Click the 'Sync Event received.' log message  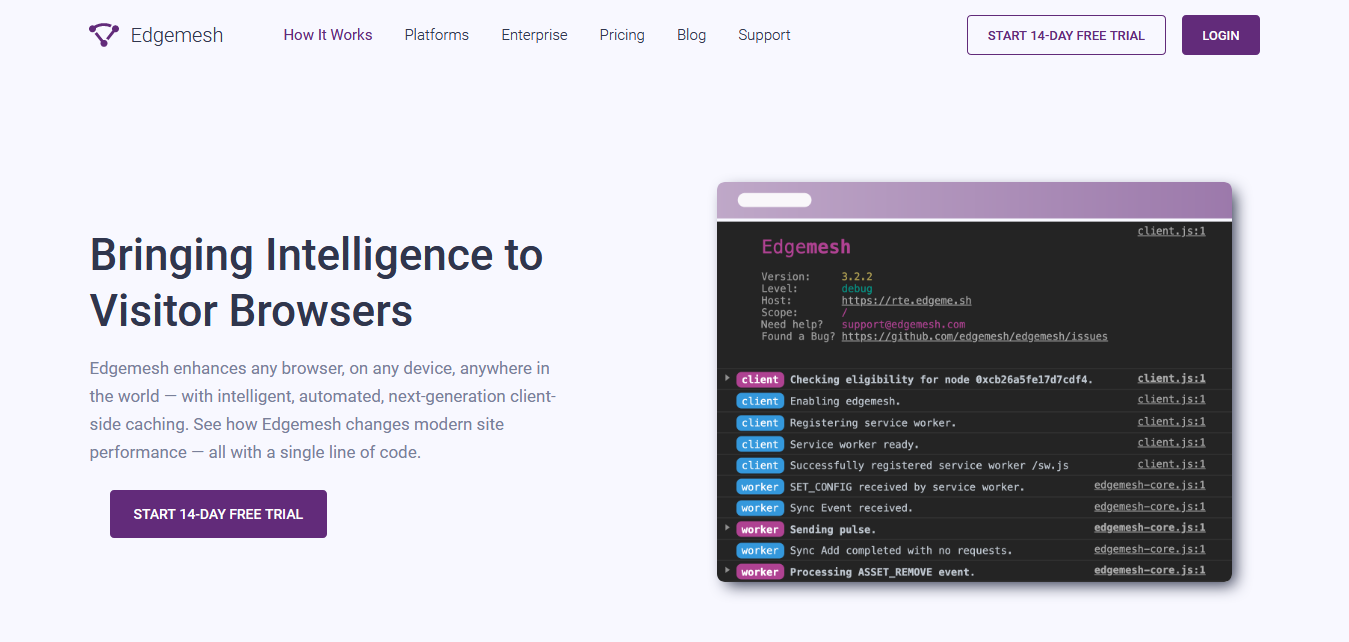pyautogui.click(x=851, y=508)
